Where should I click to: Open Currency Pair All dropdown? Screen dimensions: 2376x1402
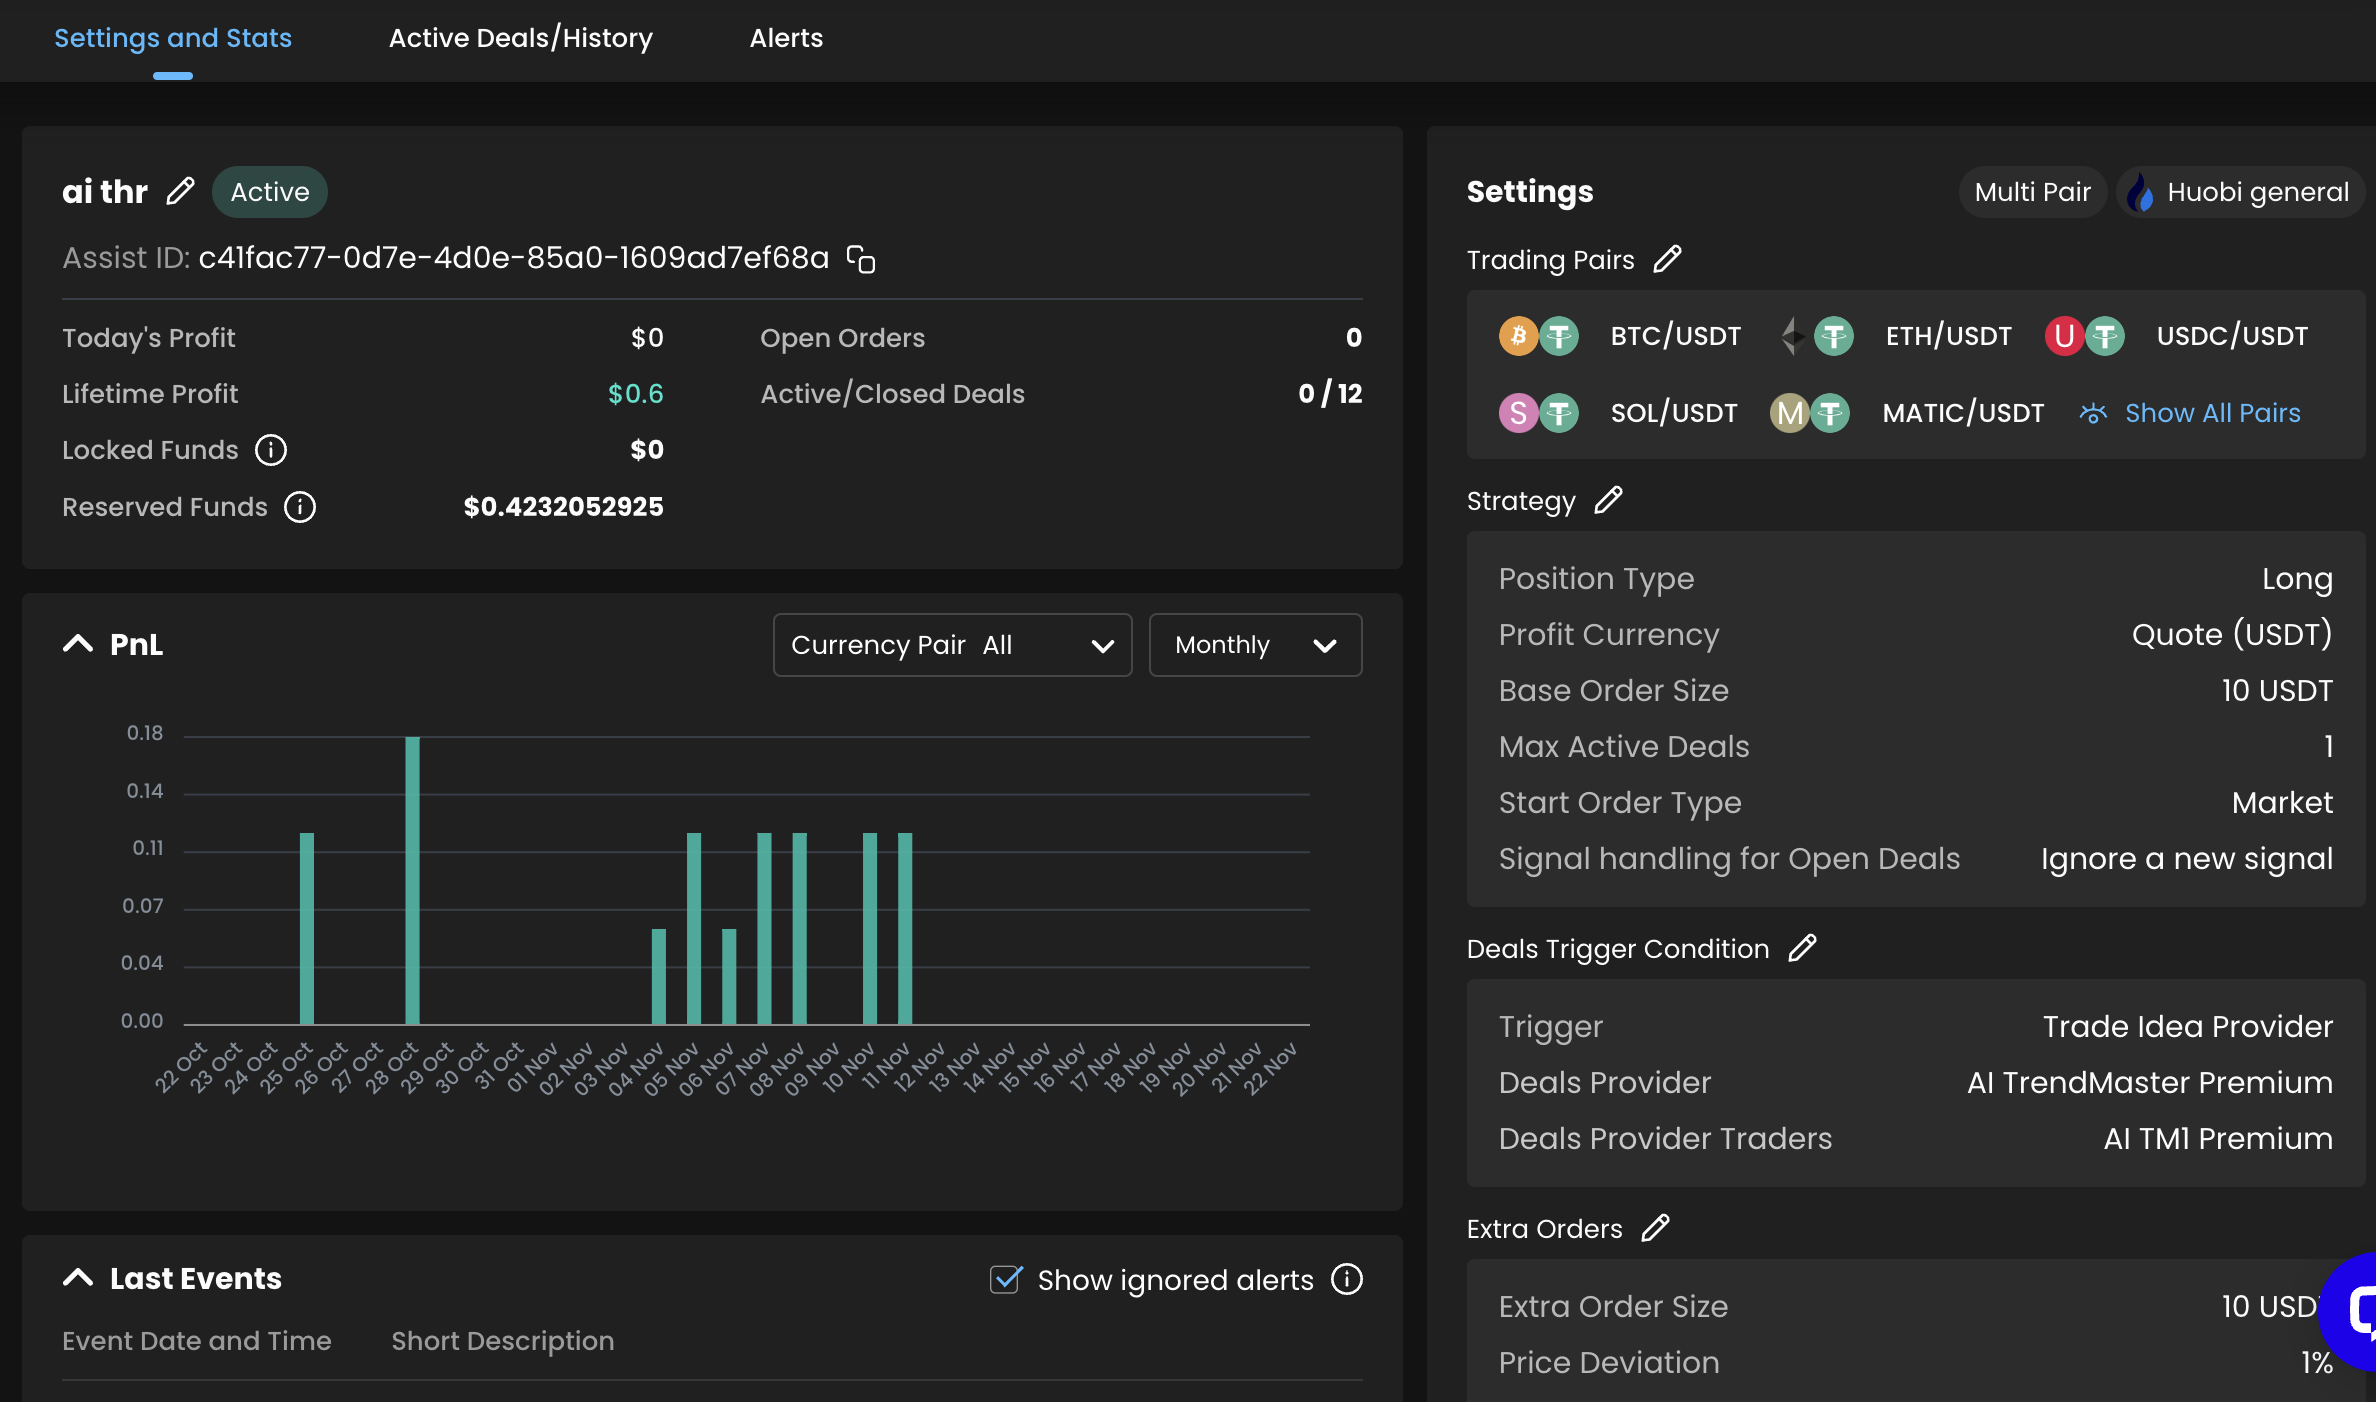952,645
